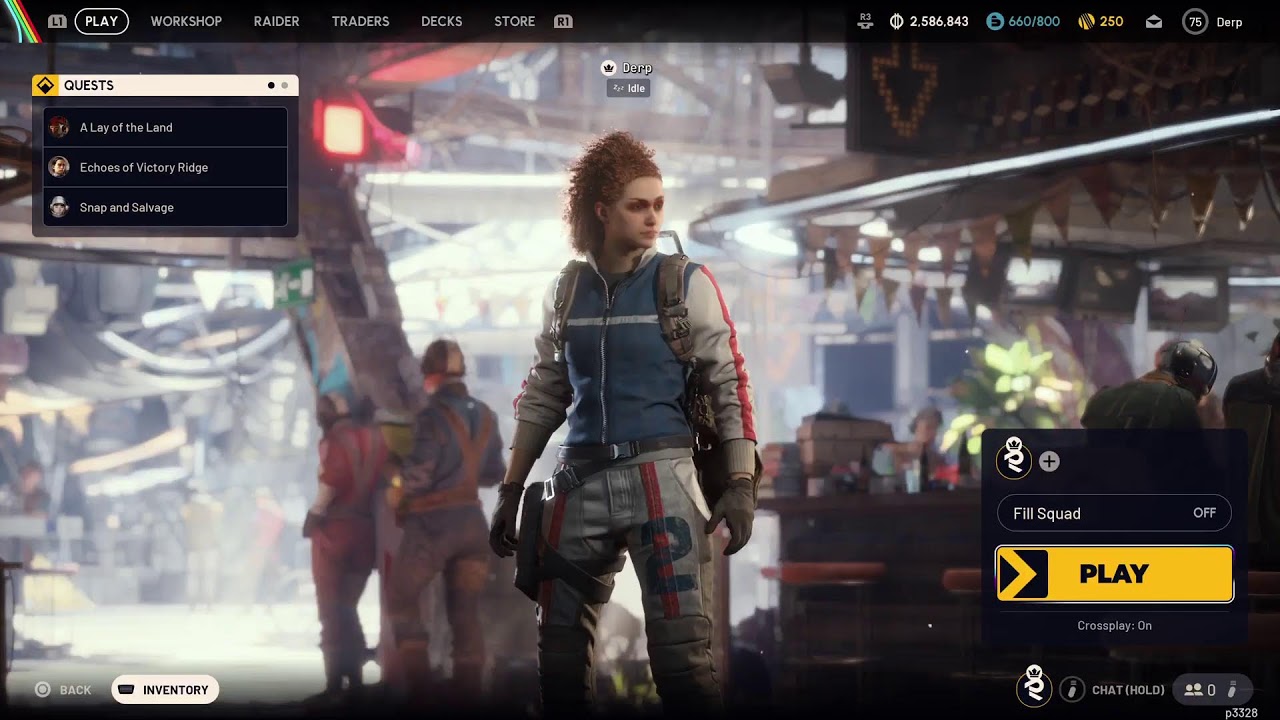This screenshot has height=720, width=1280.
Task: Open the WORKSHOP tab
Action: click(x=186, y=21)
